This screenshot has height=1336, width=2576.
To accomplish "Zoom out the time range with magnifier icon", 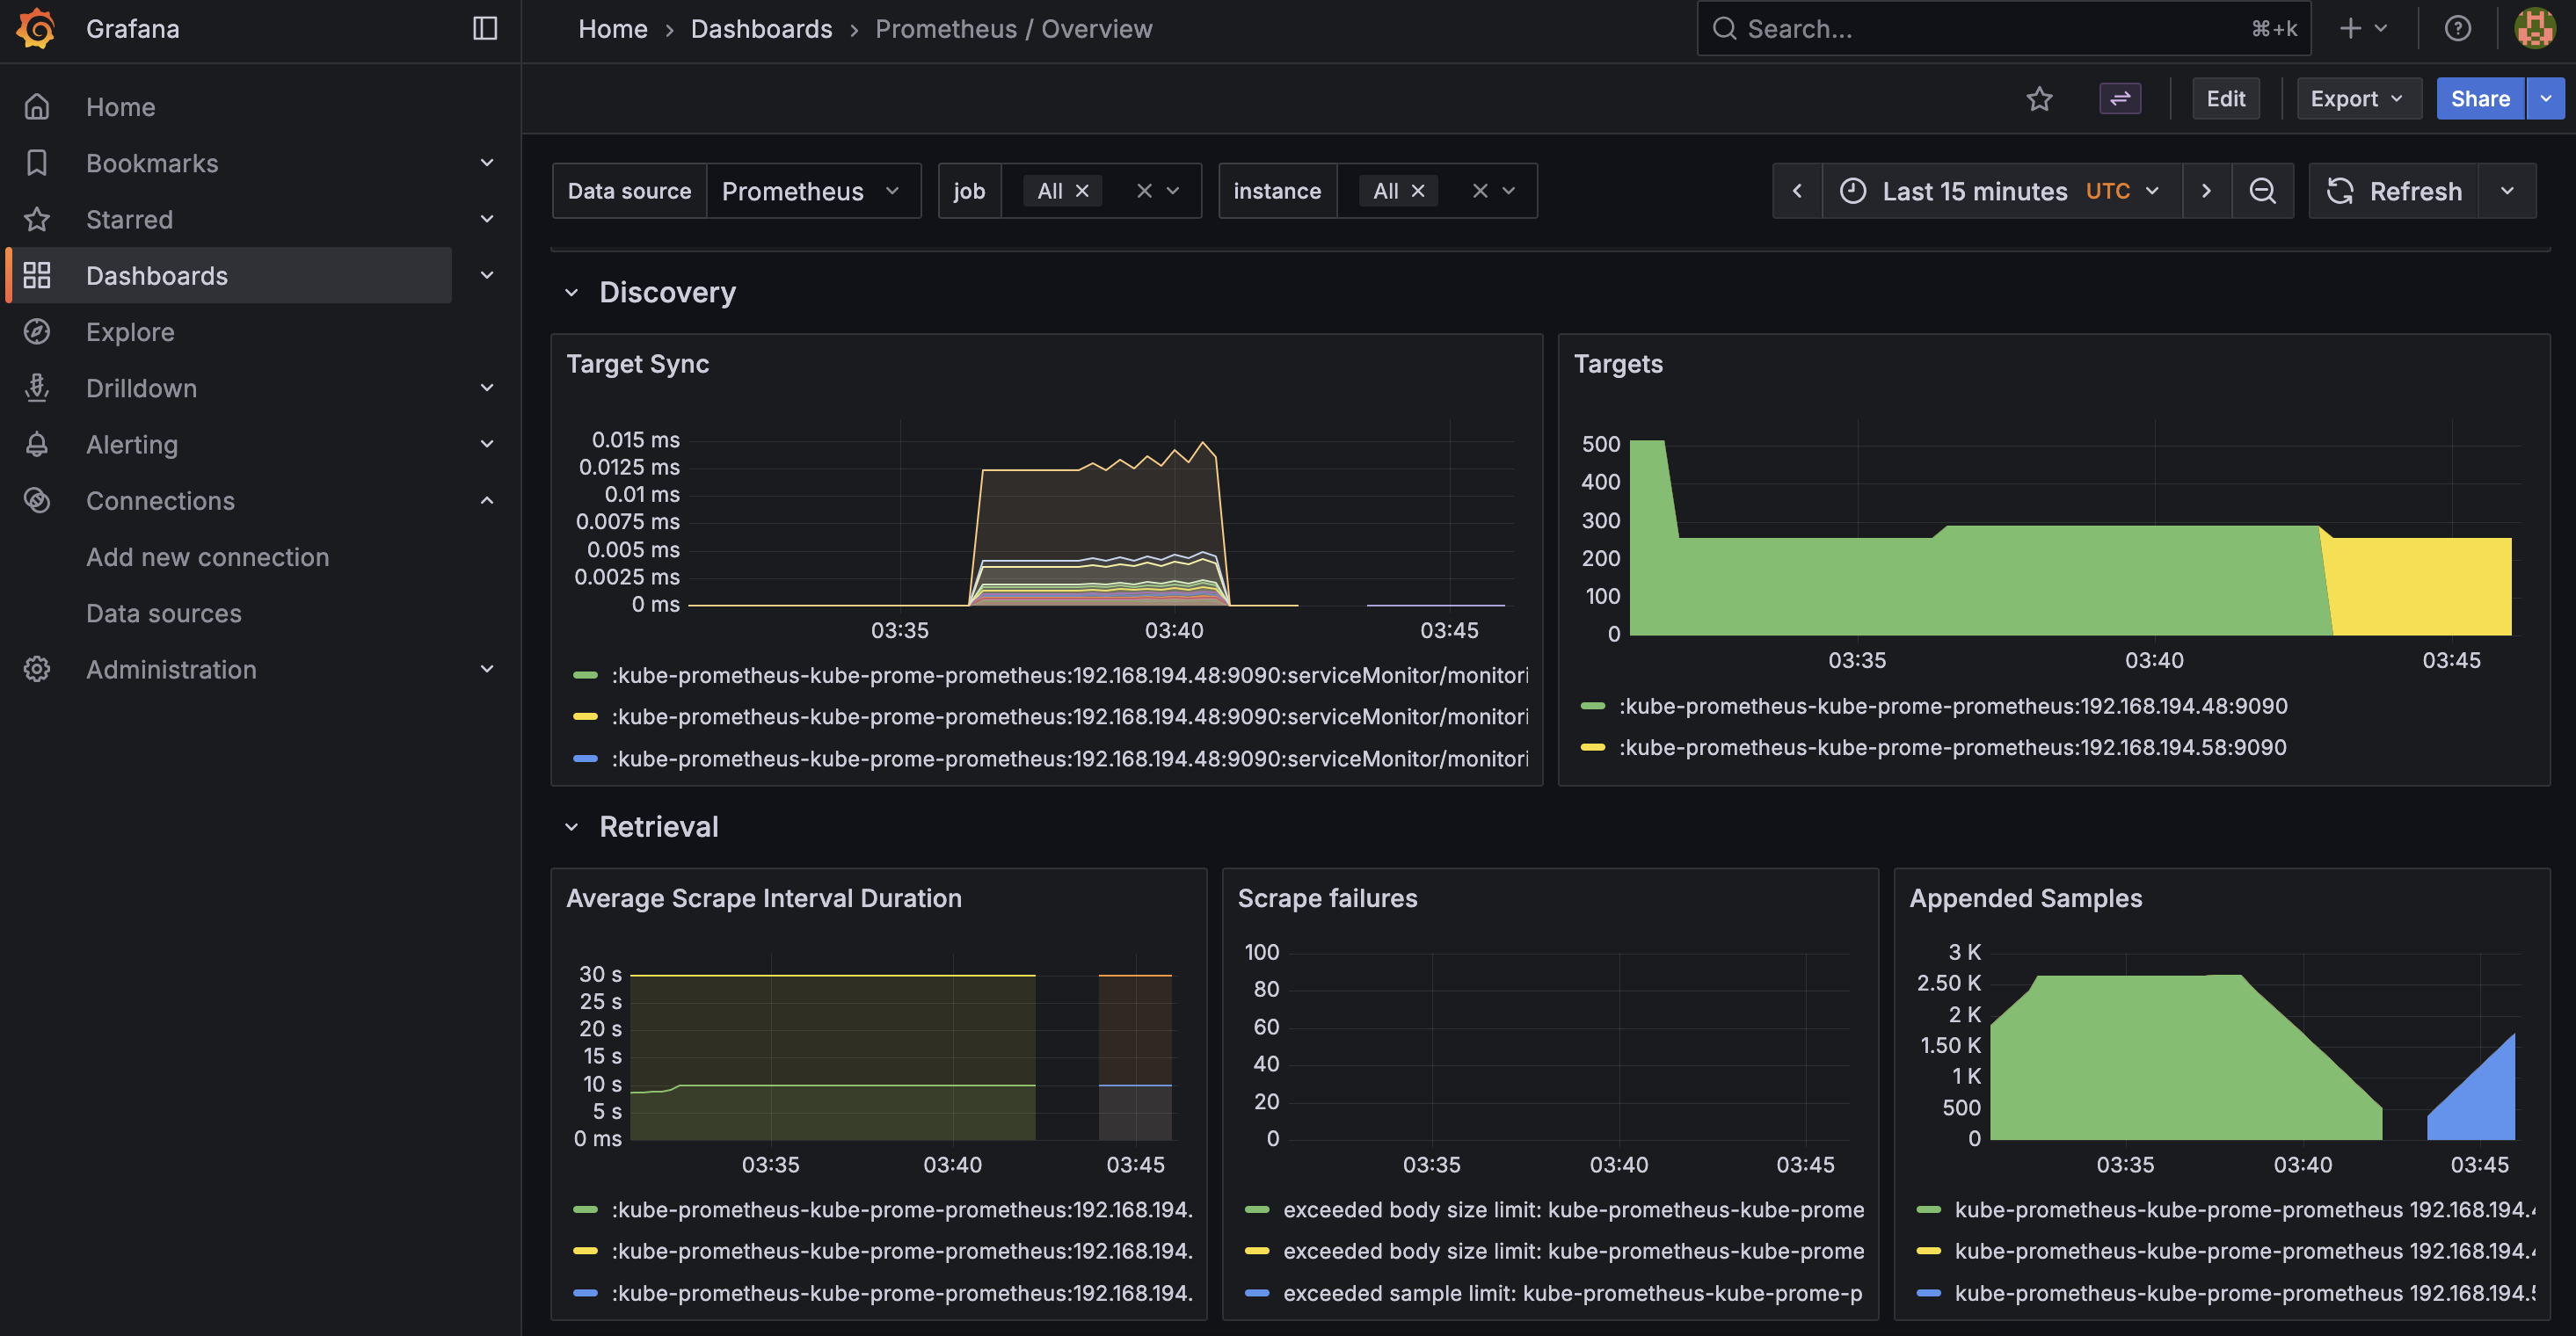I will 2263,190.
